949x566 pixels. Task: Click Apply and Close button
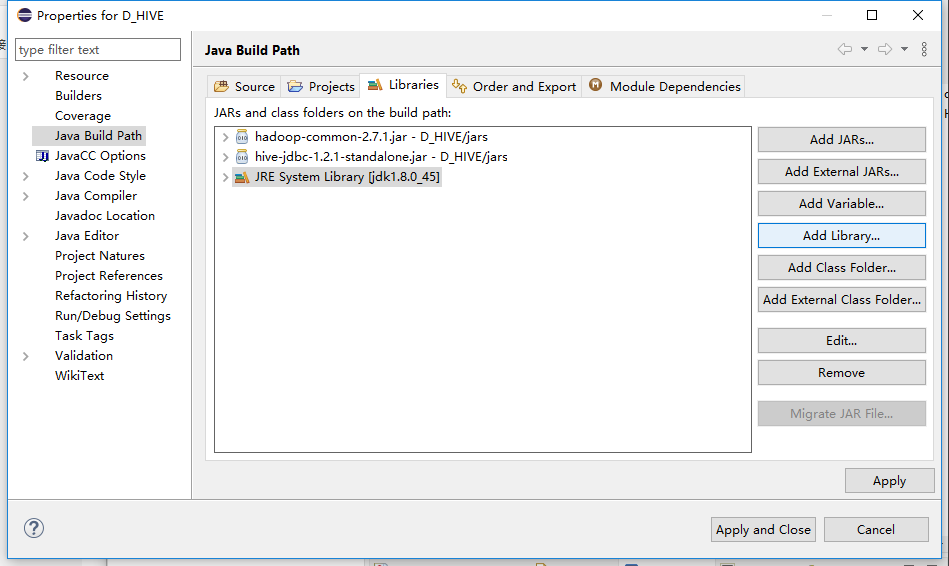pyautogui.click(x=763, y=530)
